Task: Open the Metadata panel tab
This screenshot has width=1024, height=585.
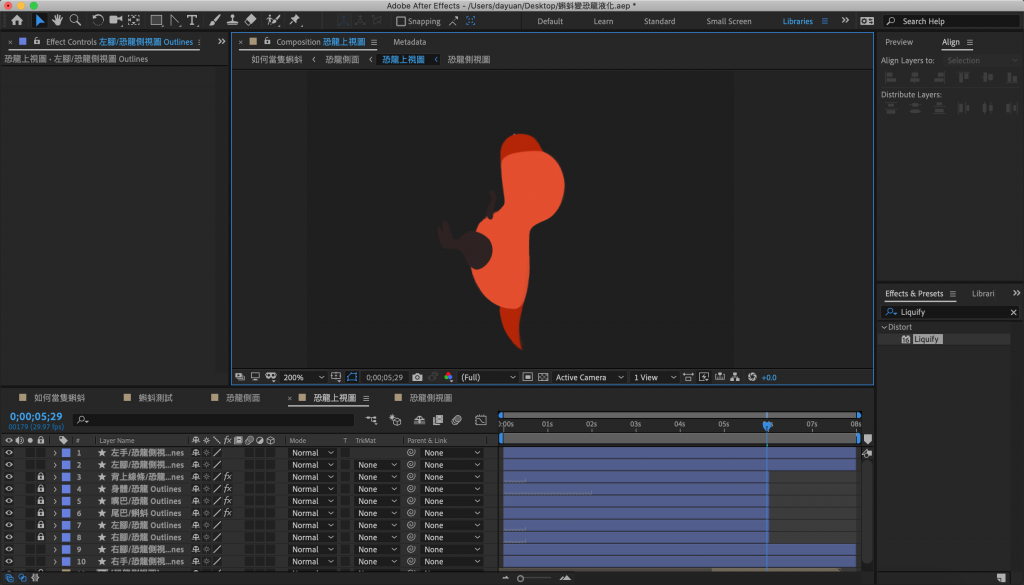Action: pos(409,42)
